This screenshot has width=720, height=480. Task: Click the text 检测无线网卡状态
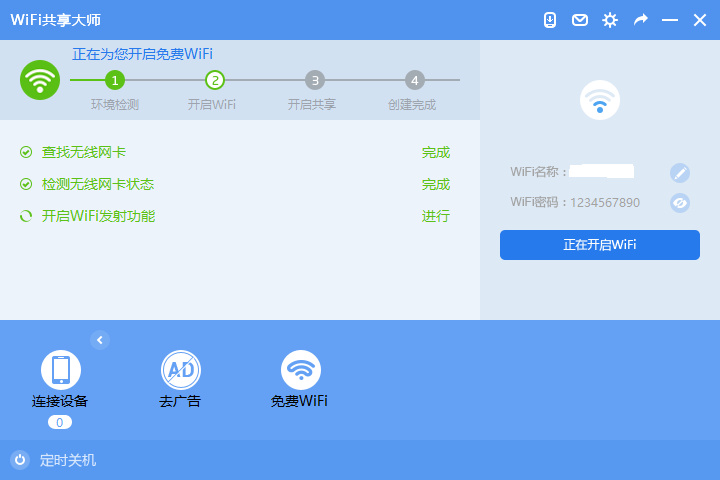[x=98, y=184]
